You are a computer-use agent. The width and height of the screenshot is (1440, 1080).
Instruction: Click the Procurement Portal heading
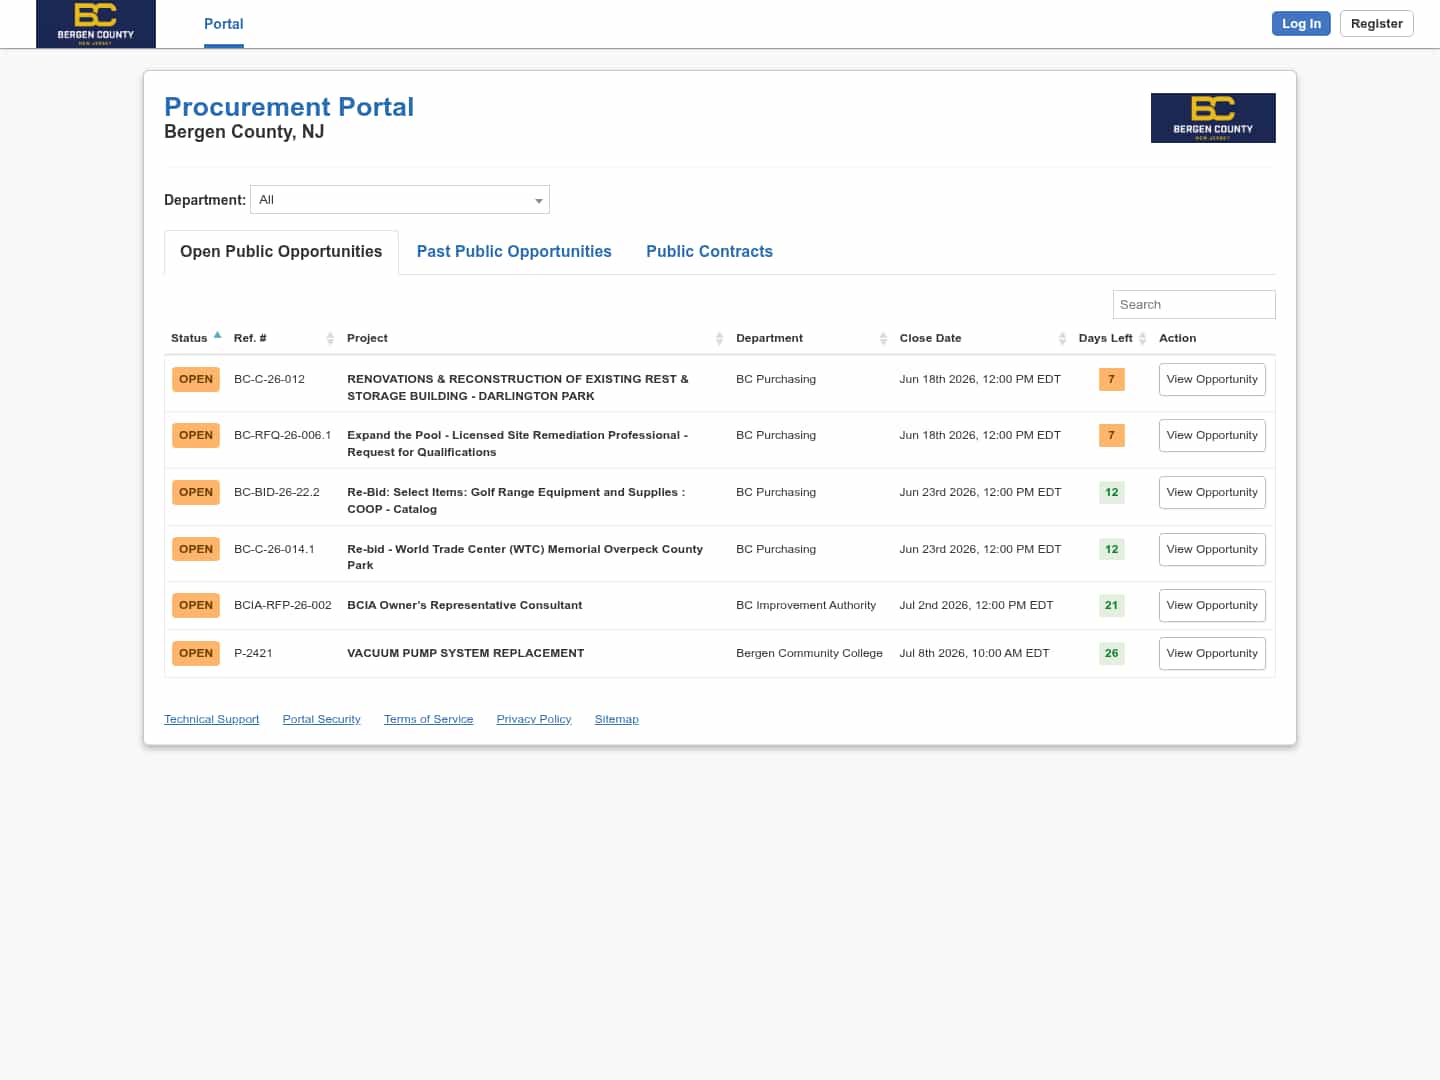coord(289,107)
